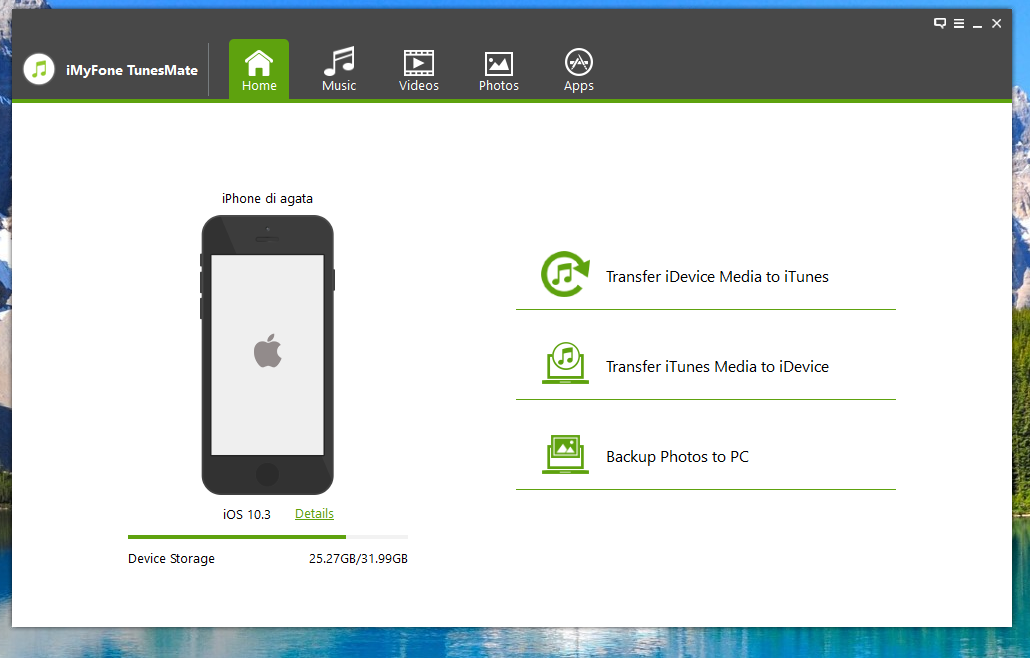Minimize the TunesMate window

[x=977, y=24]
